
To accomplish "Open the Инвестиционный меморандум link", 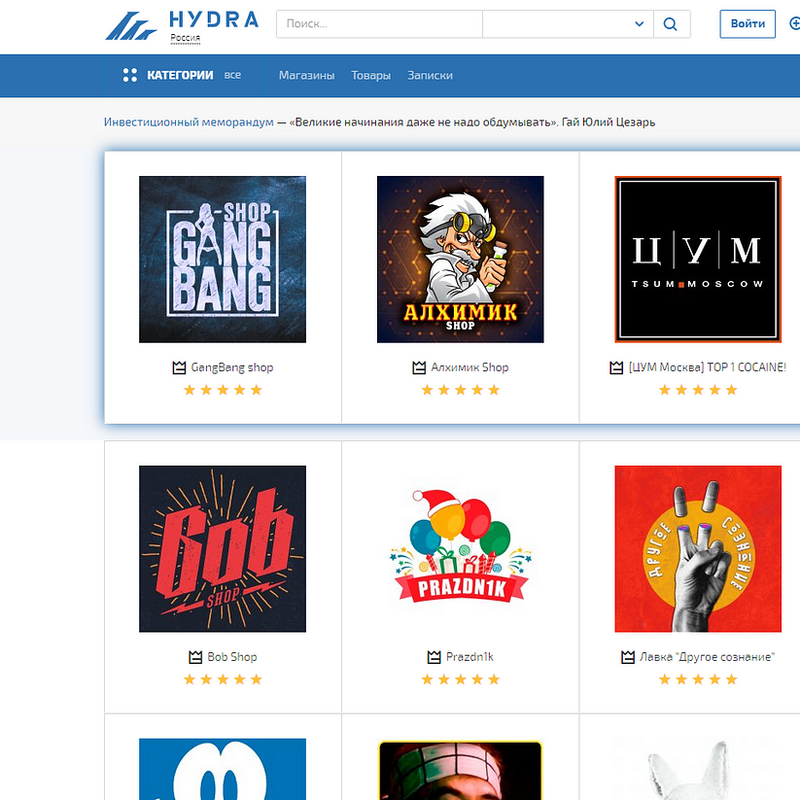I will (188, 122).
